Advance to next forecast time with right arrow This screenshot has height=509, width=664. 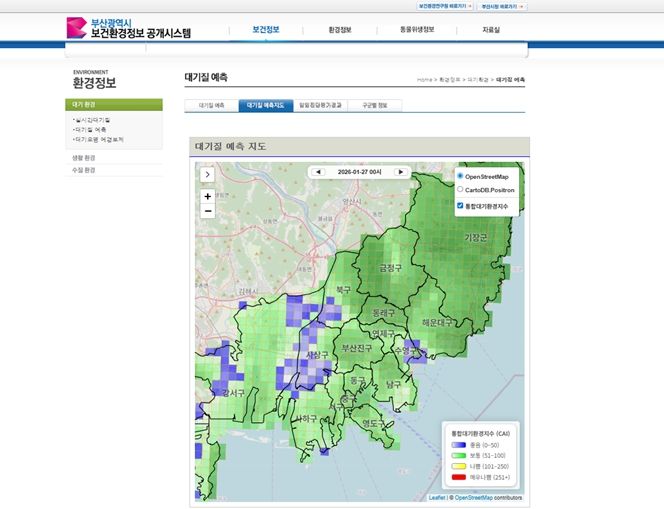click(x=400, y=172)
